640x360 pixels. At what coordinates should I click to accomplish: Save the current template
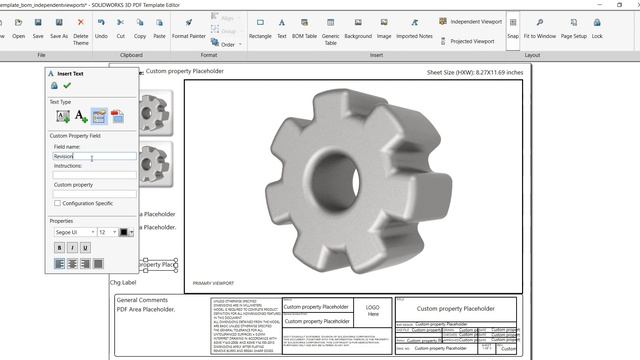pyautogui.click(x=38, y=28)
